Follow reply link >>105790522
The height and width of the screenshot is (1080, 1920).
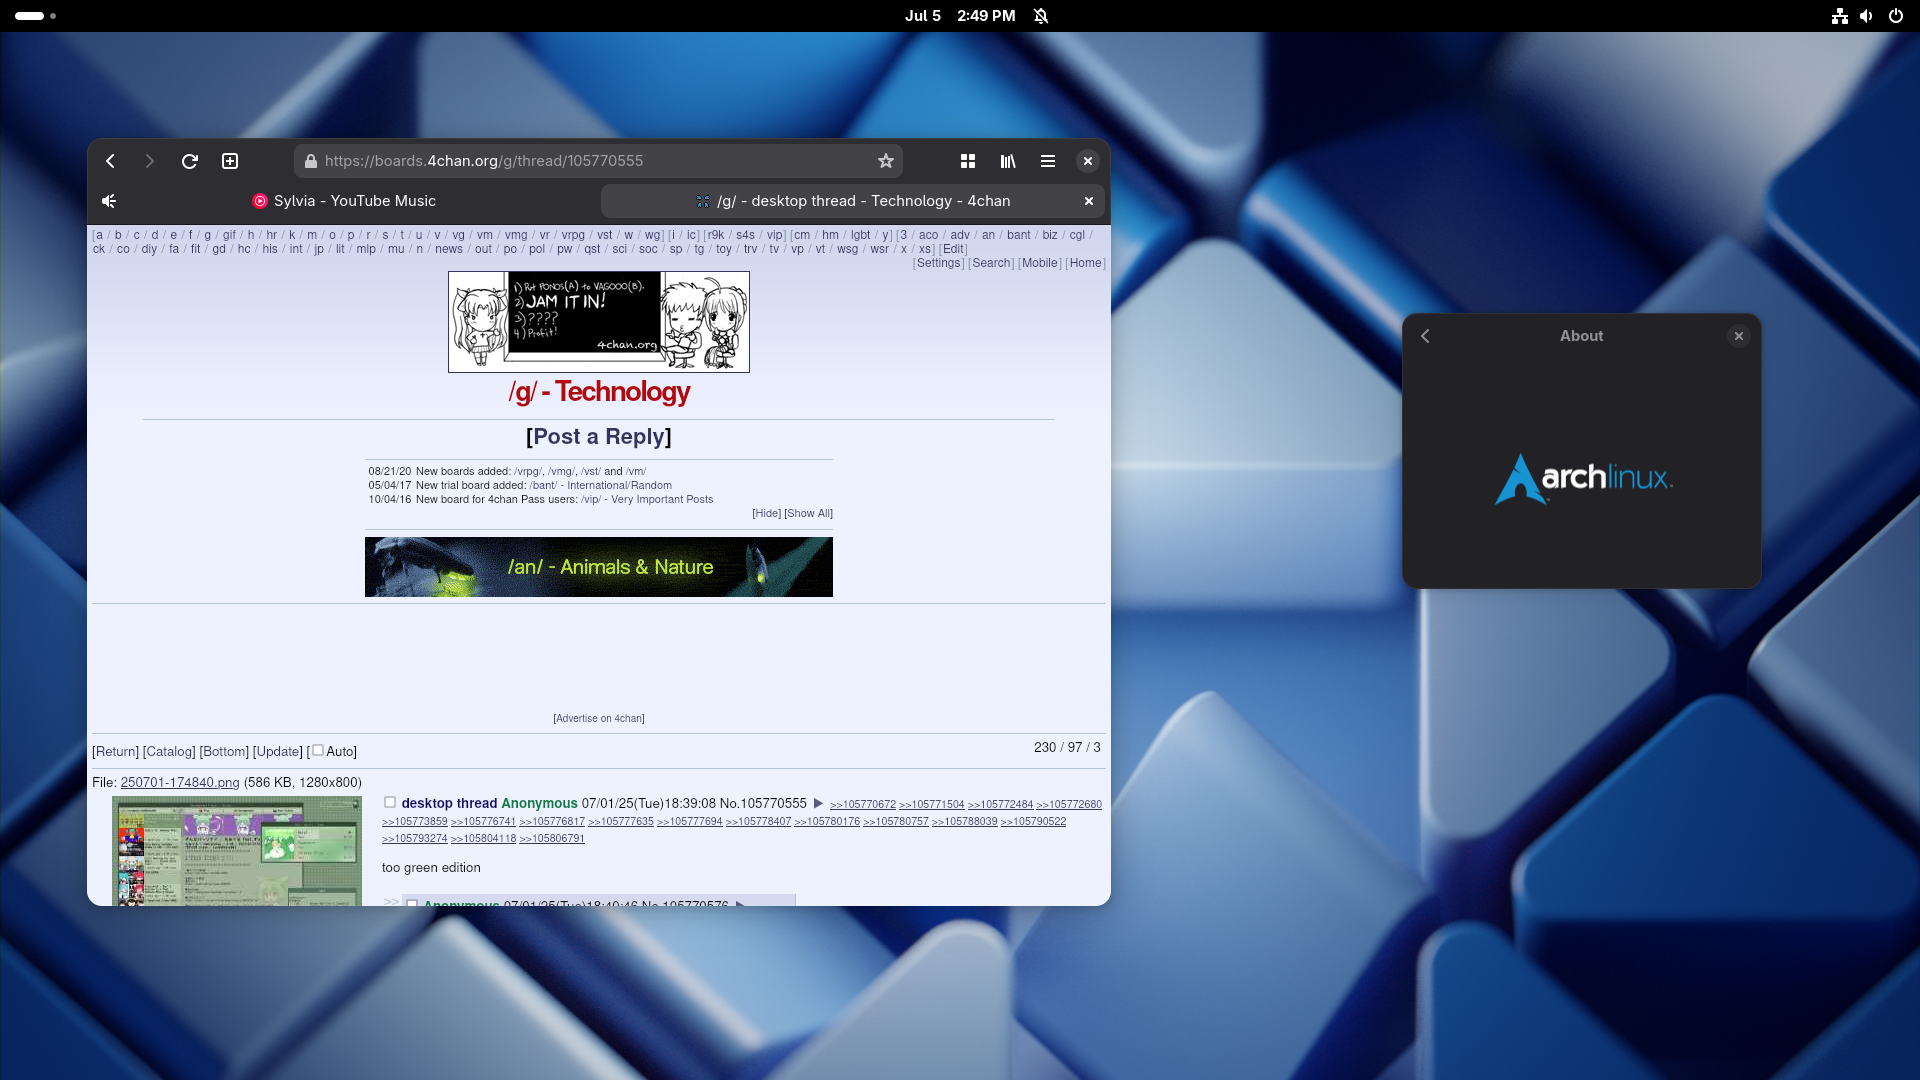(1033, 821)
